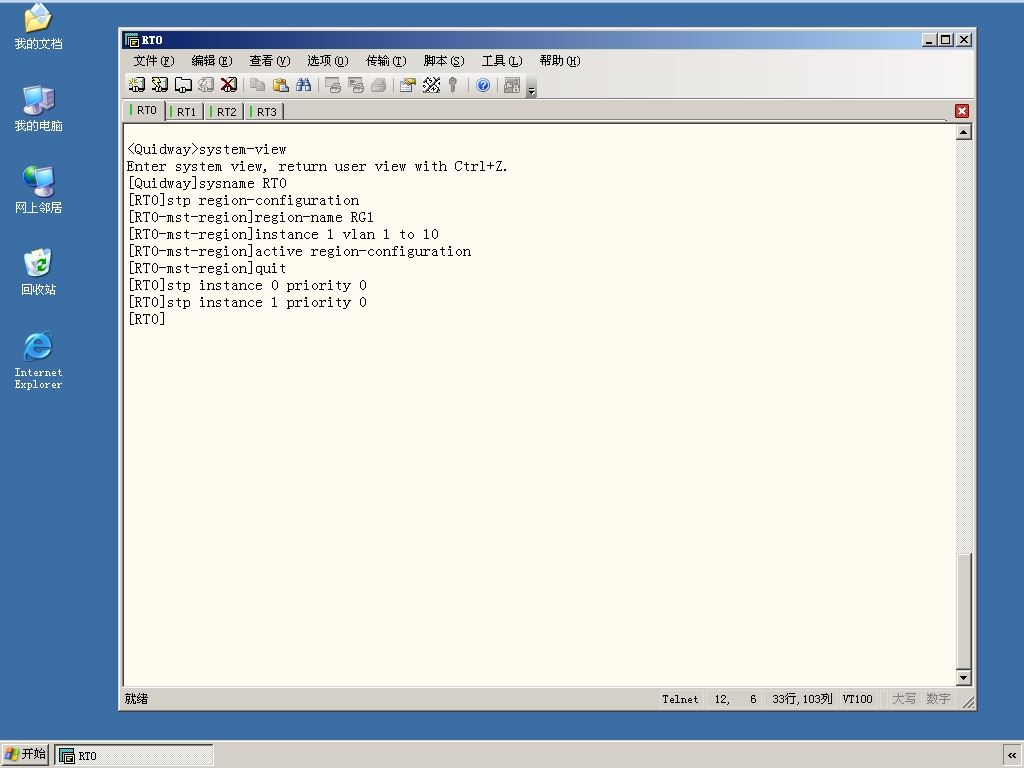
Task: Open Session Options properties icon
Action: pyautogui.click(x=408, y=85)
